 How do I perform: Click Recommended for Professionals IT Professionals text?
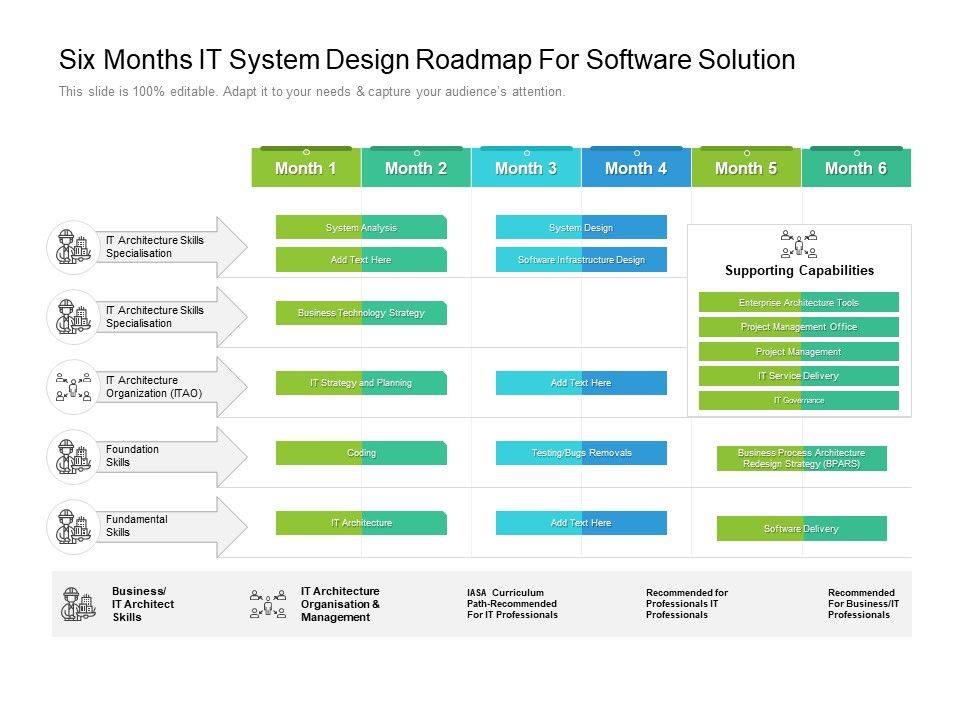click(686, 604)
